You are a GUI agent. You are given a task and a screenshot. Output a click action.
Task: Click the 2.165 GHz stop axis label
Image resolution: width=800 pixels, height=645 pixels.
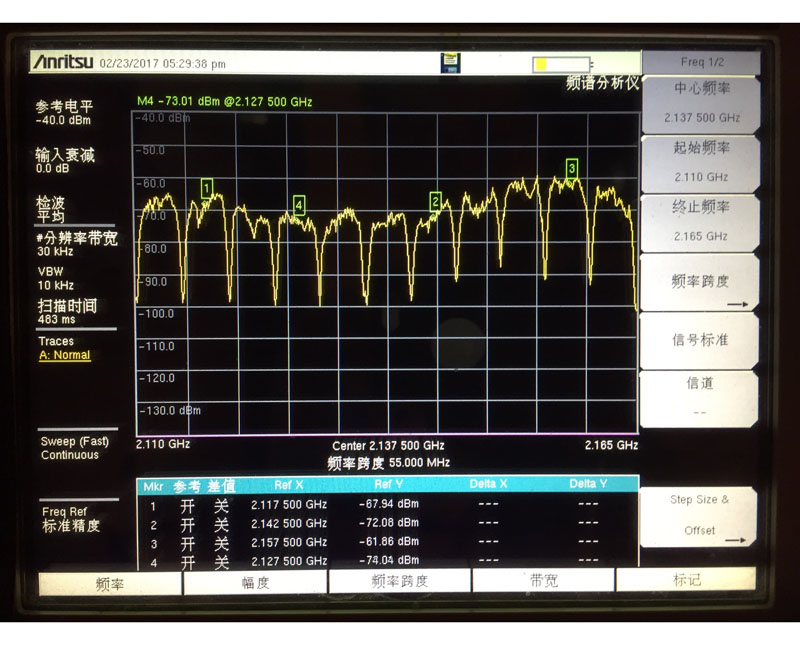point(611,445)
